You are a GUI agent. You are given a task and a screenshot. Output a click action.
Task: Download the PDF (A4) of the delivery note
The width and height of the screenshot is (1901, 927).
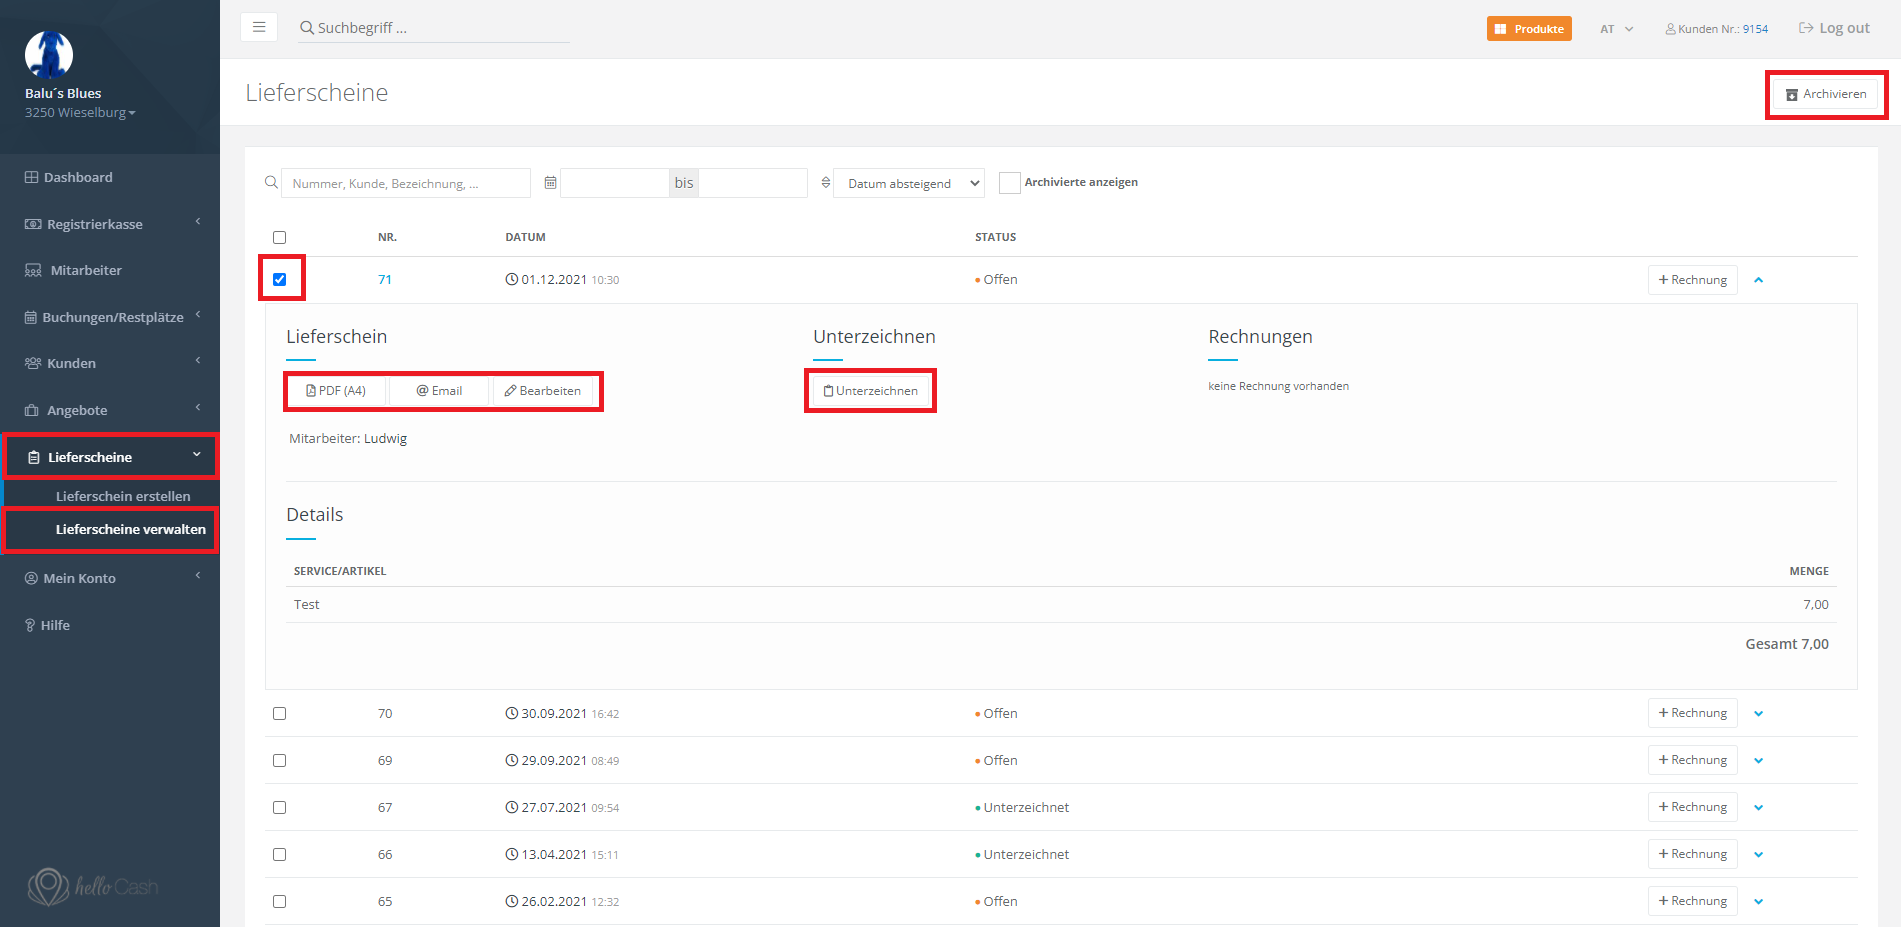pos(336,391)
